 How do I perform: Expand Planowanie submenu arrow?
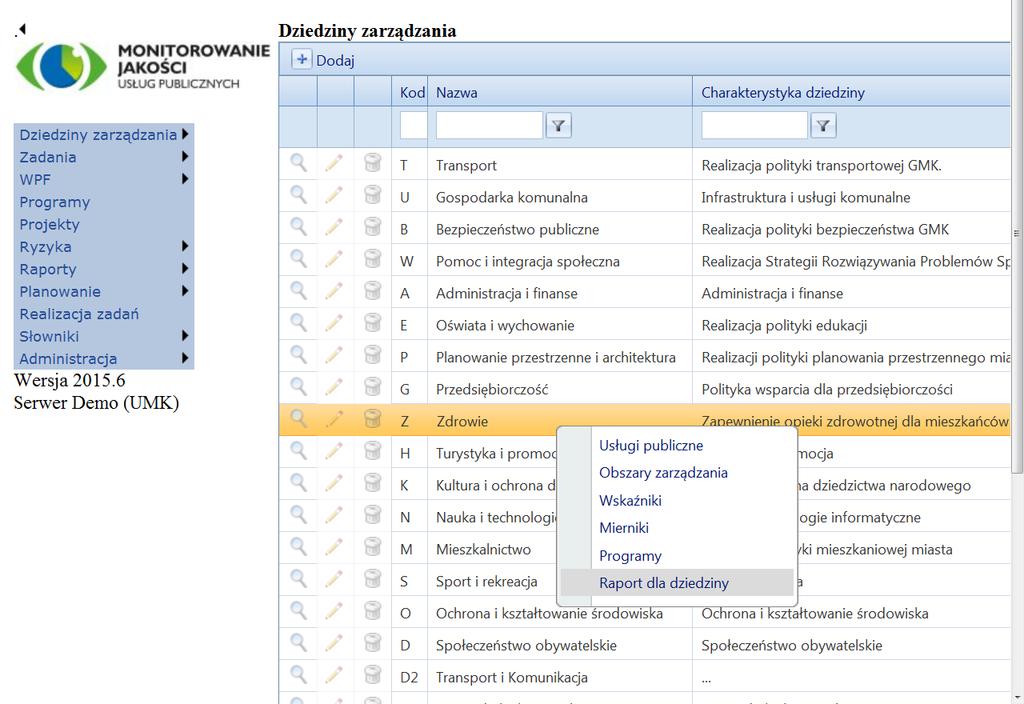[x=185, y=291]
